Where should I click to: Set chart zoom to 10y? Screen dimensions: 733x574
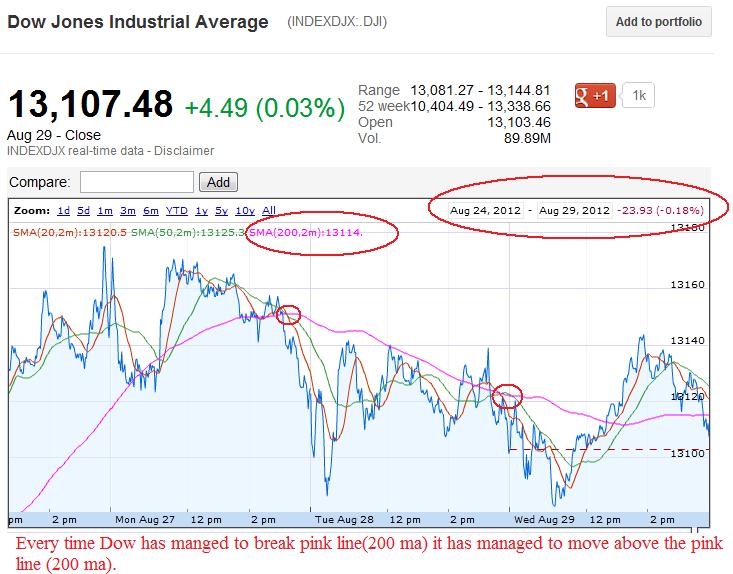click(245, 211)
